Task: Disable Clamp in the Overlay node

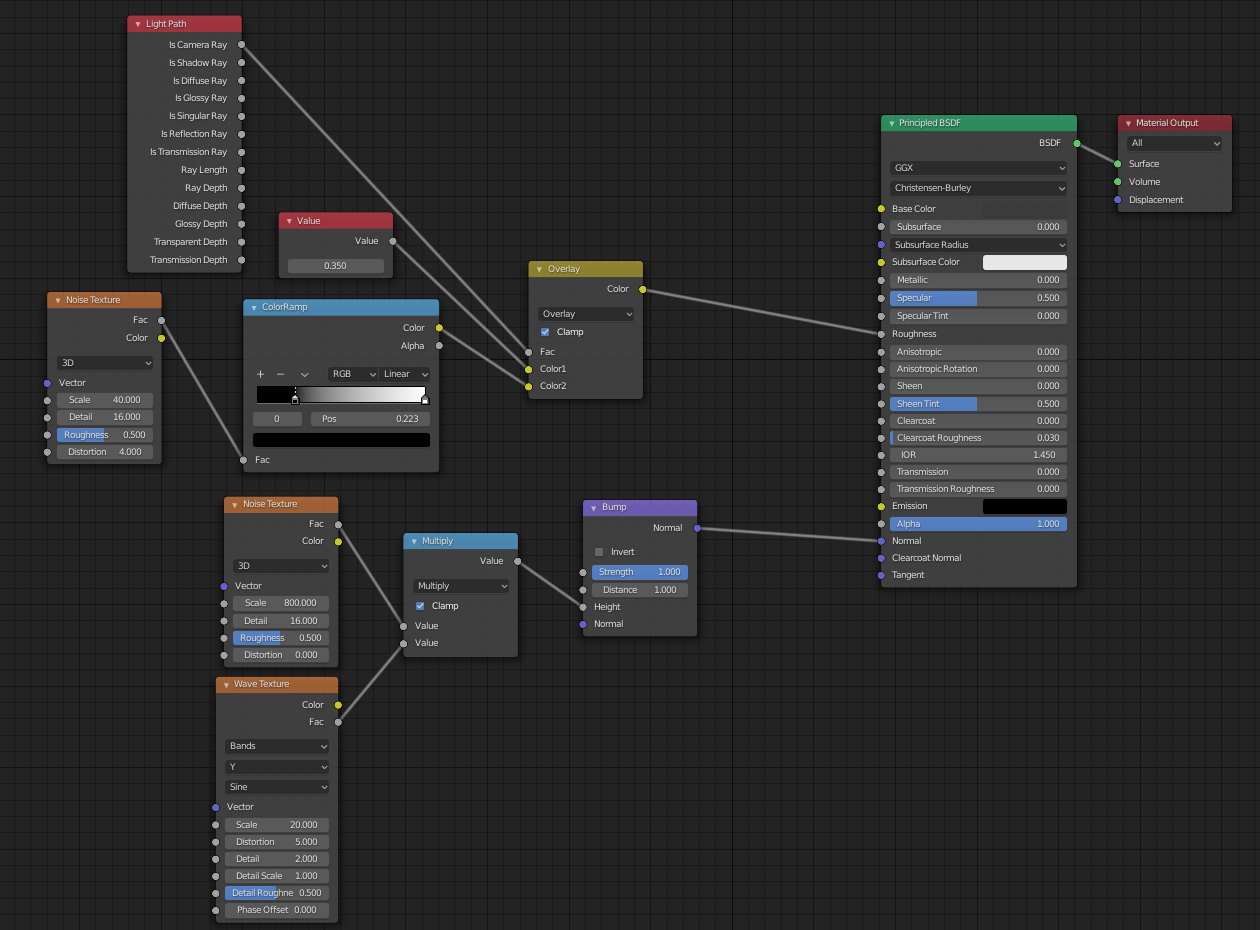Action: [x=545, y=332]
